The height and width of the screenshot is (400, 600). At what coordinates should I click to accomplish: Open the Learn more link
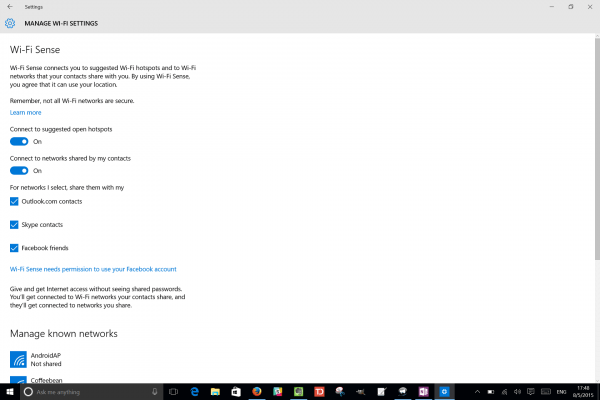pyautogui.click(x=25, y=113)
